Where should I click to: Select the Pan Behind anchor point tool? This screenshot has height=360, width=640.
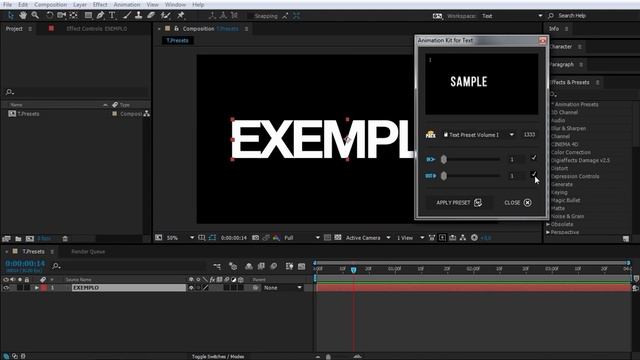click(73, 16)
